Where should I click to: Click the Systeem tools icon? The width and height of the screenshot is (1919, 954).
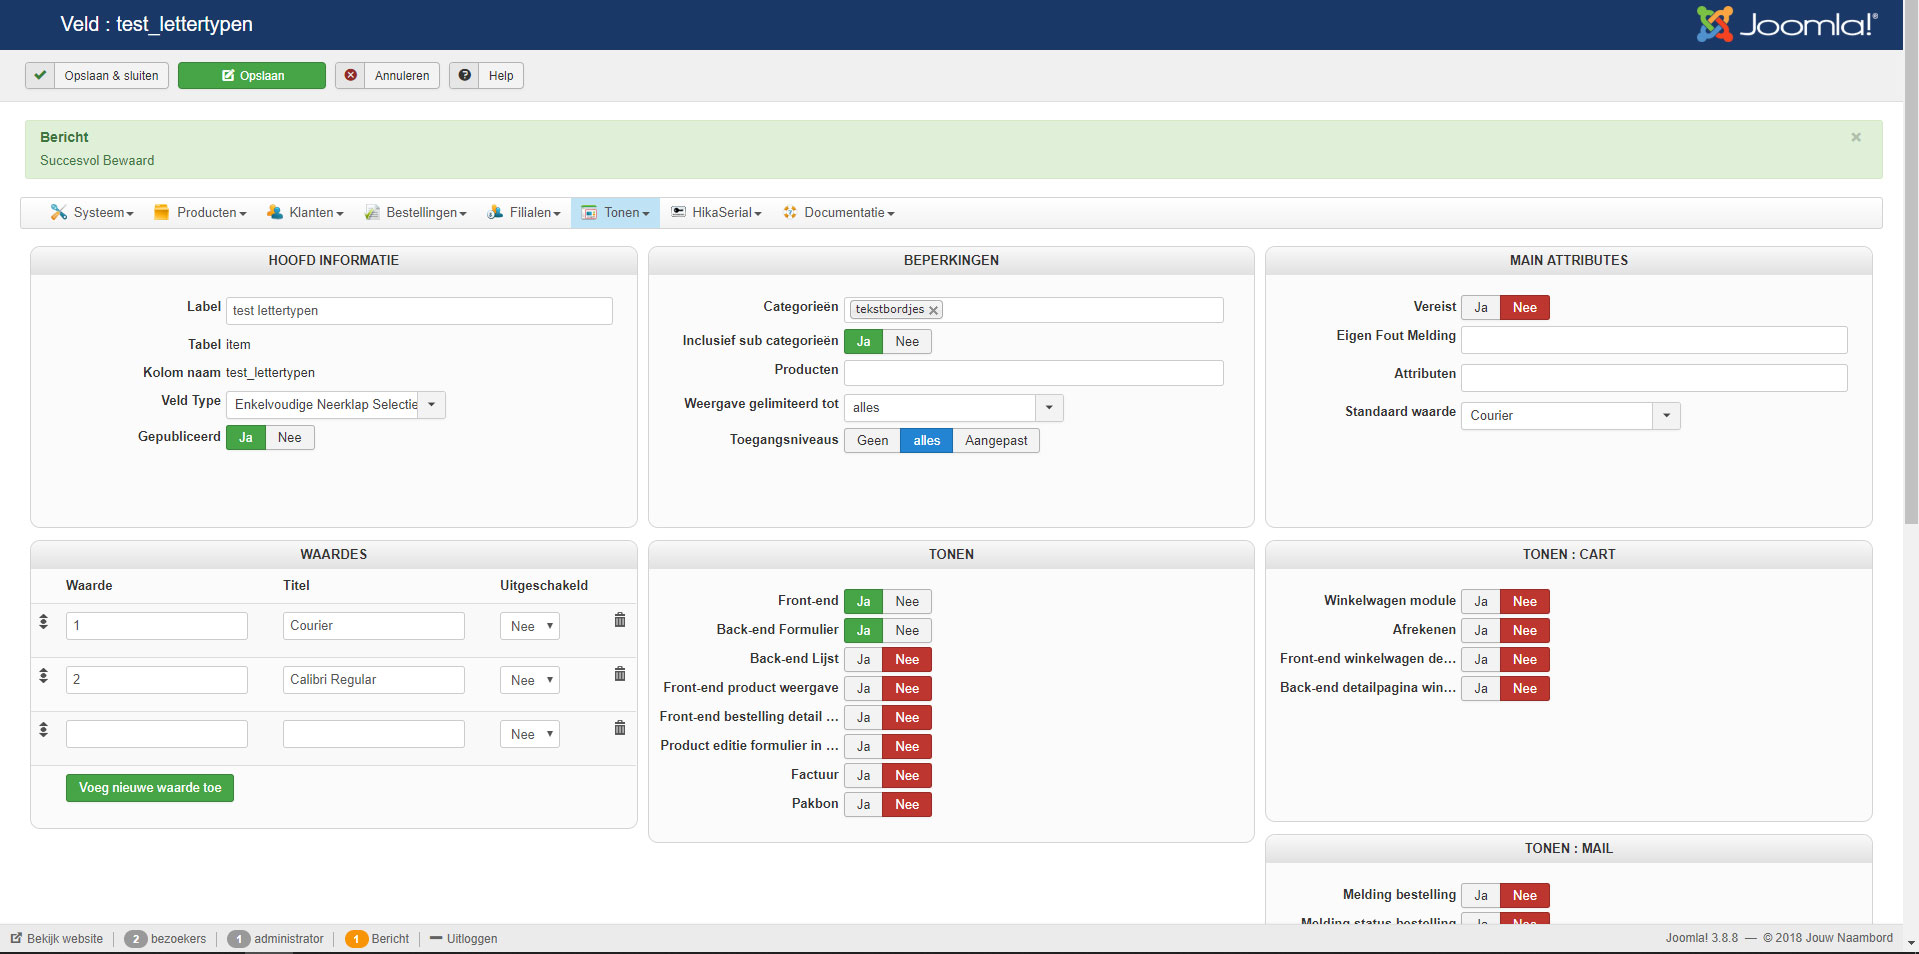(x=59, y=212)
